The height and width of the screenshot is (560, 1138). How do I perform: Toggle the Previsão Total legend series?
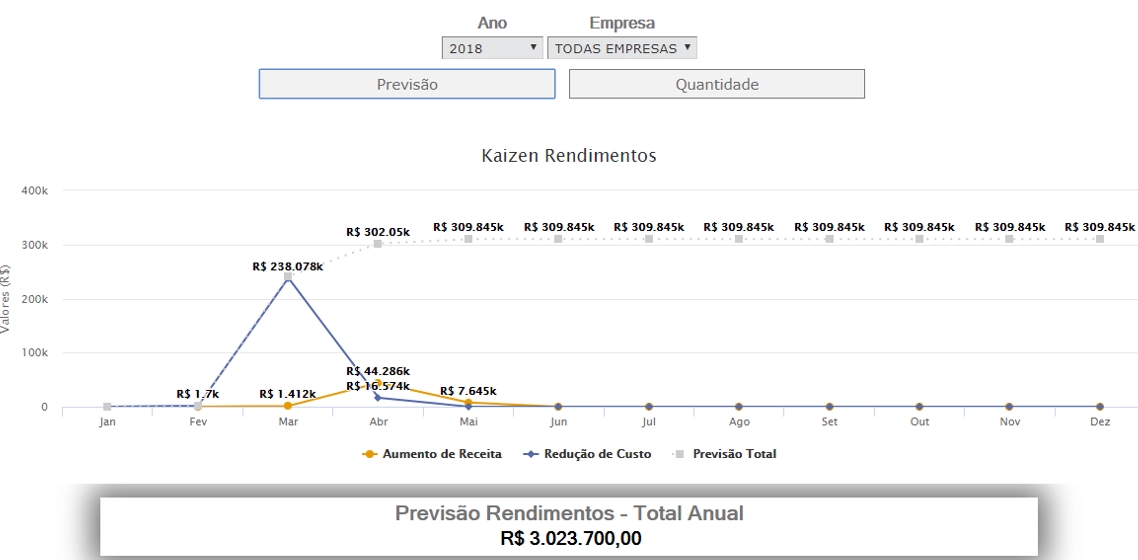(726, 454)
